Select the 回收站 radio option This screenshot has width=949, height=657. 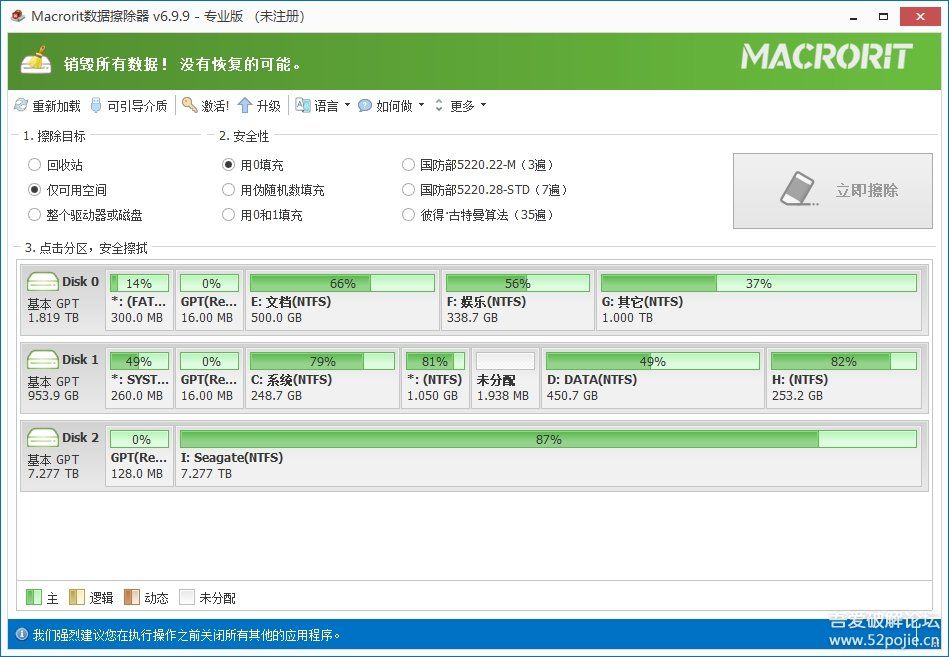coord(35,165)
